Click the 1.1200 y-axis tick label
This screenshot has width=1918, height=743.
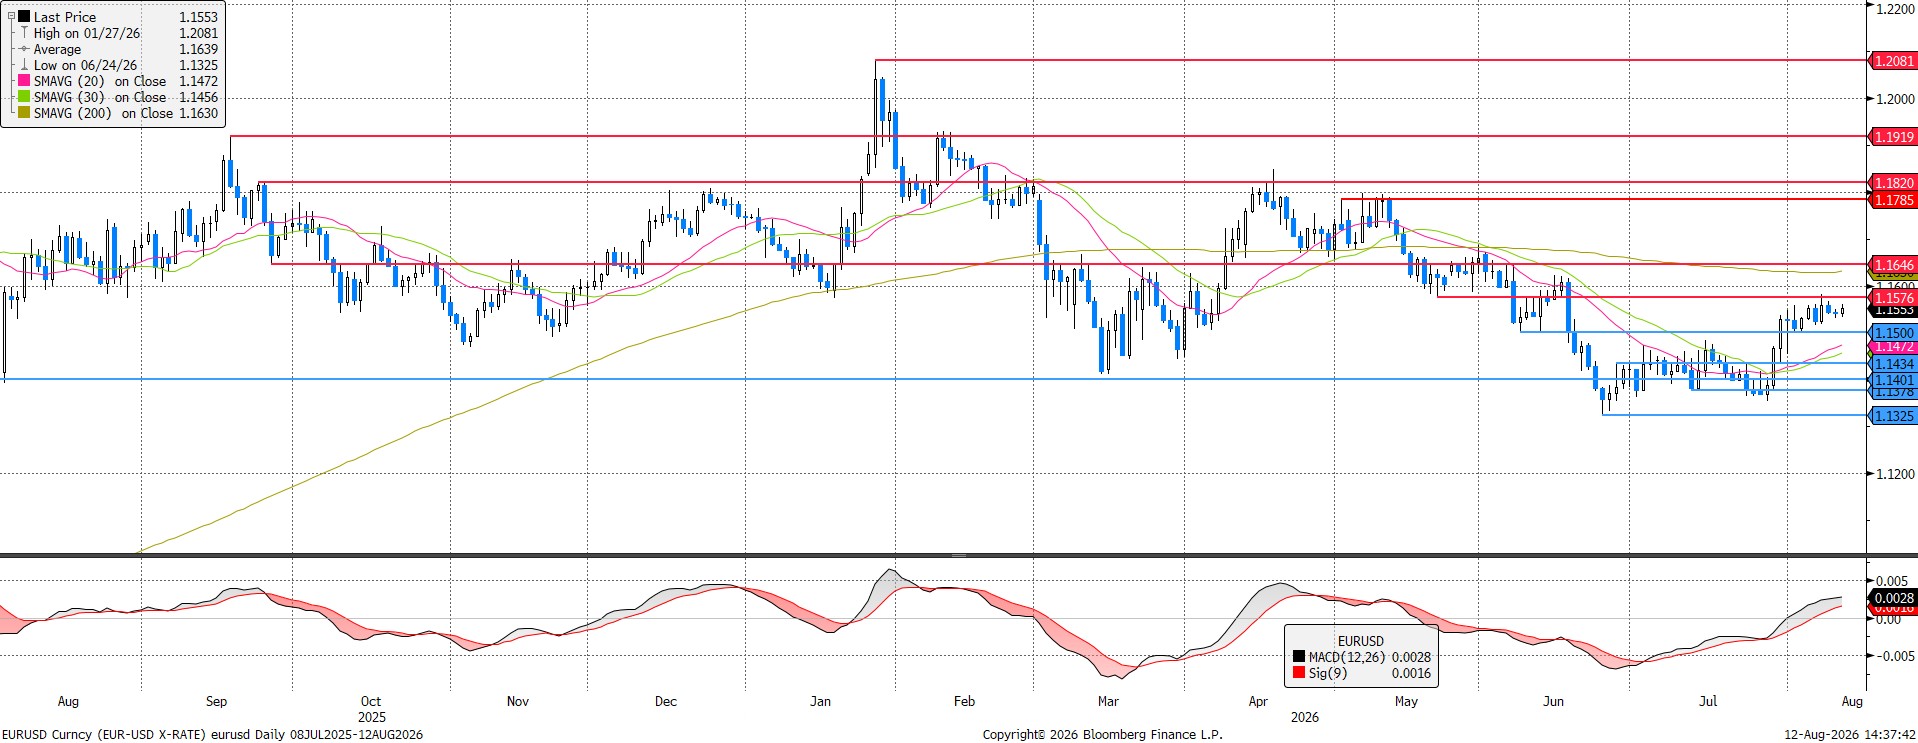tap(1895, 474)
